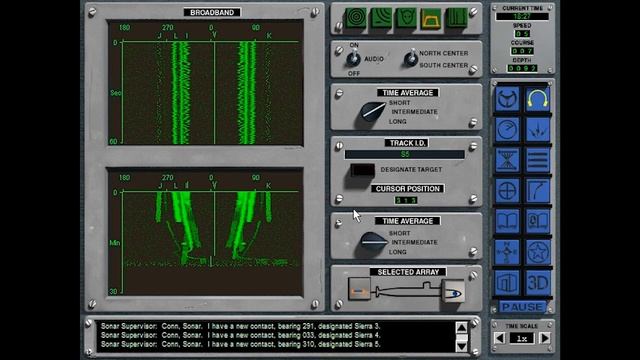Flip the North Center/South Center switch
Screen dimensions: 640x360
tap(411, 58)
